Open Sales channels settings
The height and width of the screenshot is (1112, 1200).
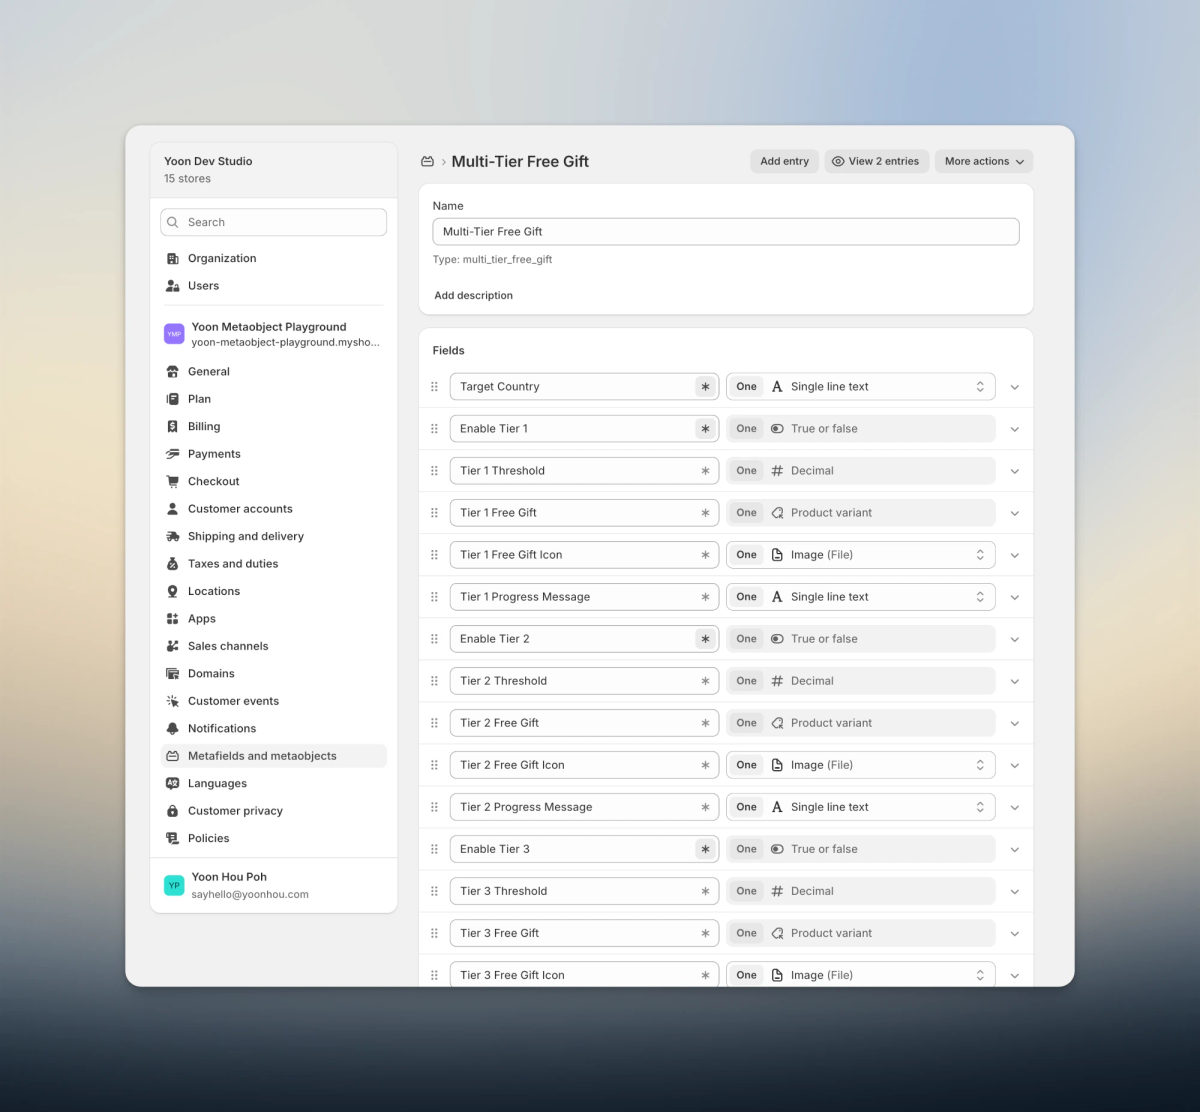[x=273, y=646]
